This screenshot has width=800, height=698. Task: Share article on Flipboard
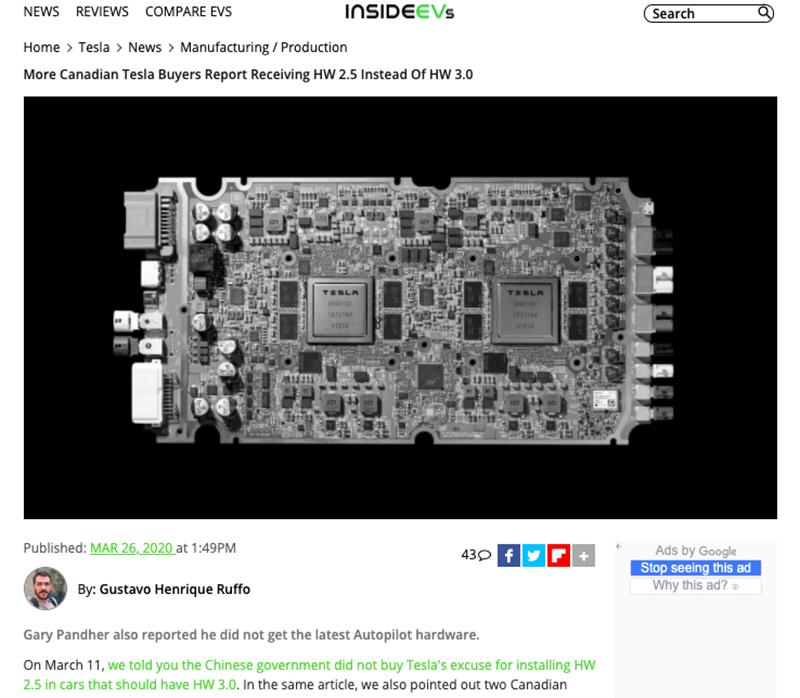tap(559, 555)
